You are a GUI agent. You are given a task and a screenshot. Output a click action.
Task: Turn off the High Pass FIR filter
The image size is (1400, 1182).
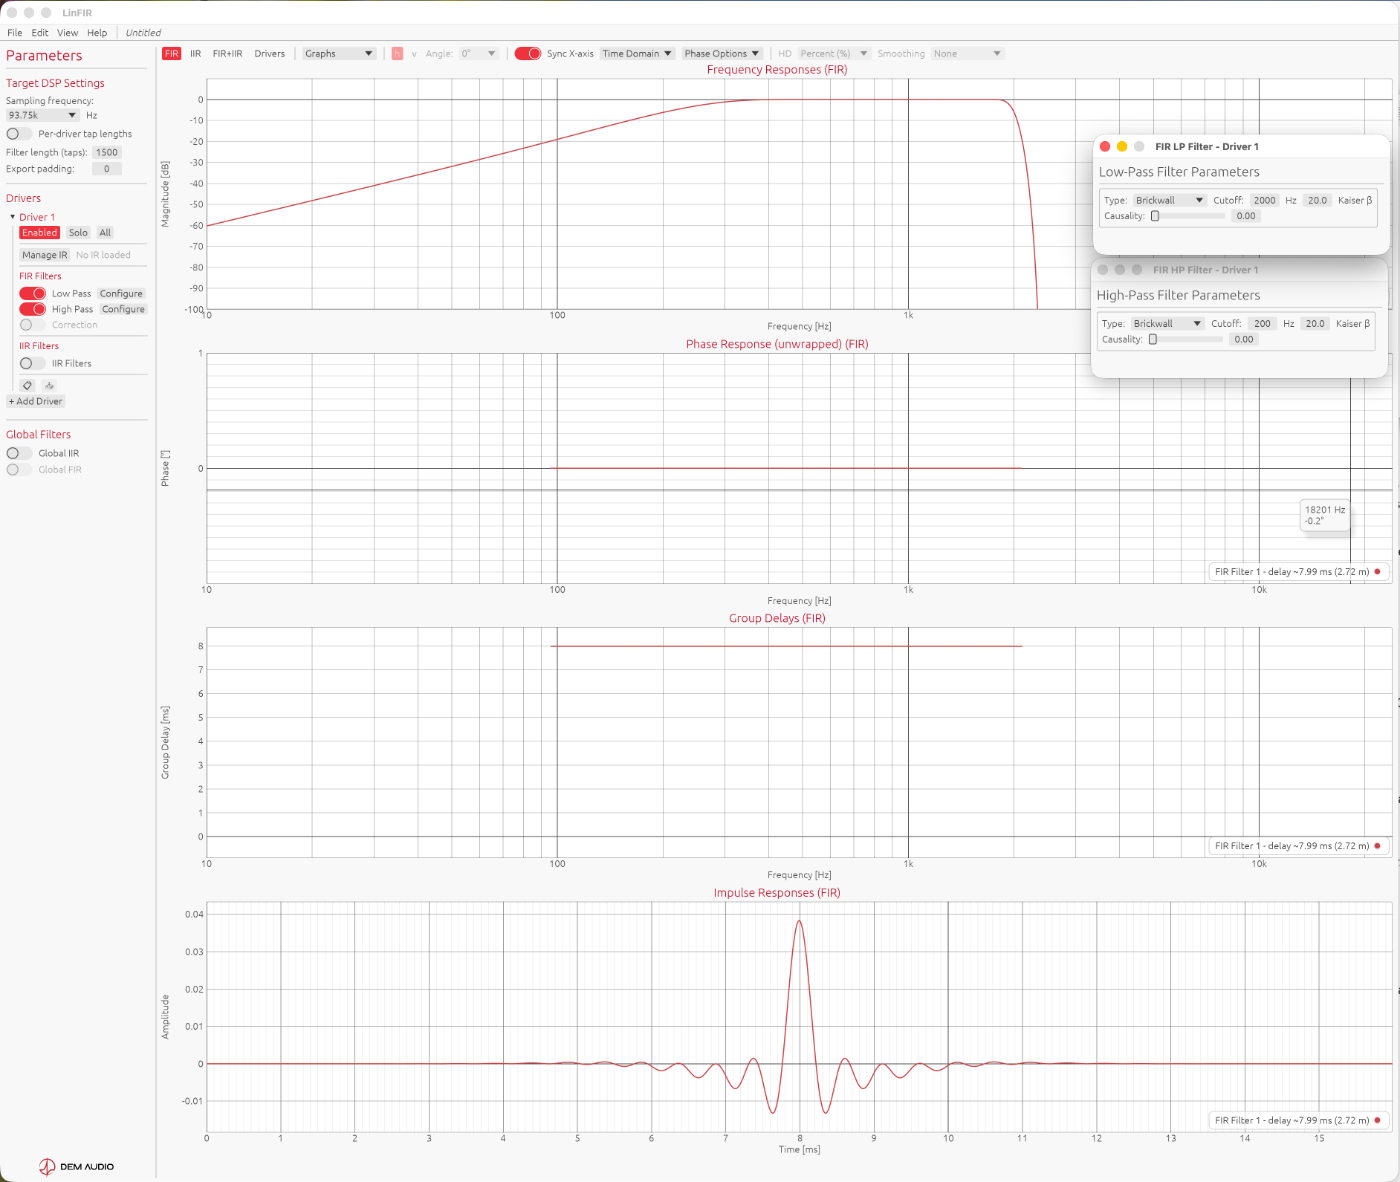(x=33, y=309)
